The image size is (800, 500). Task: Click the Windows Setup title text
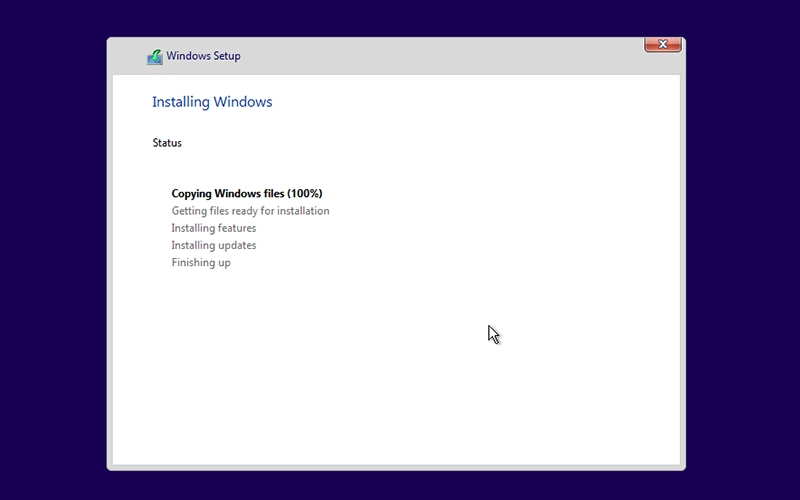coord(203,56)
